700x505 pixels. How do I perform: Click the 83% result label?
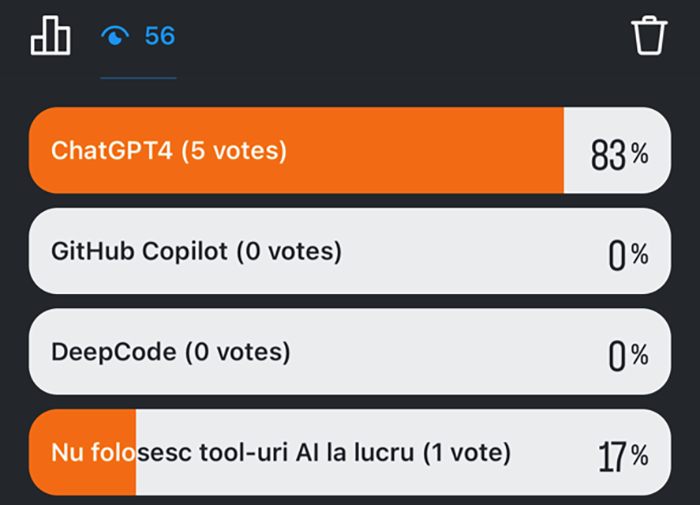tap(619, 155)
